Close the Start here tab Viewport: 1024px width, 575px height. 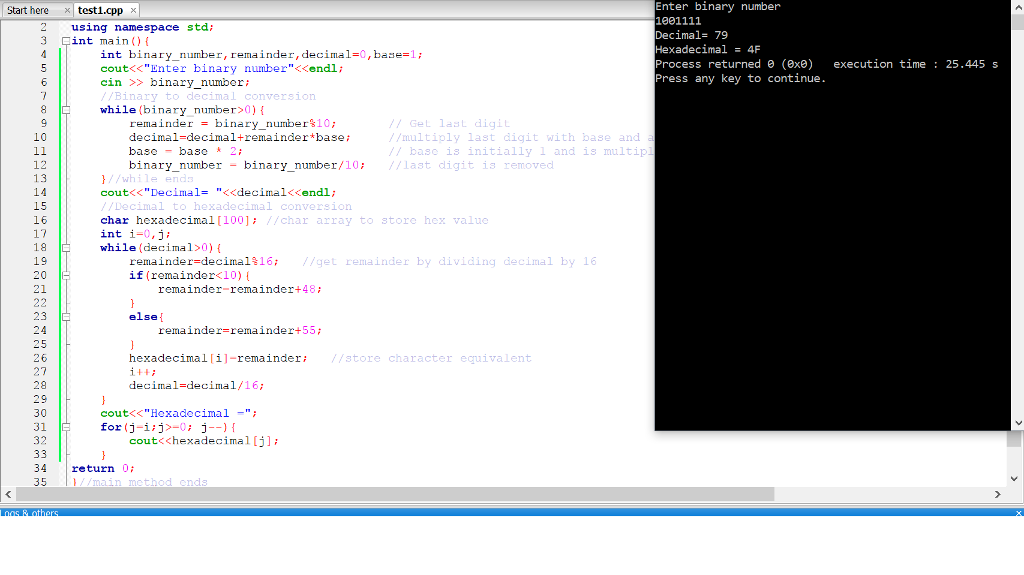[67, 10]
